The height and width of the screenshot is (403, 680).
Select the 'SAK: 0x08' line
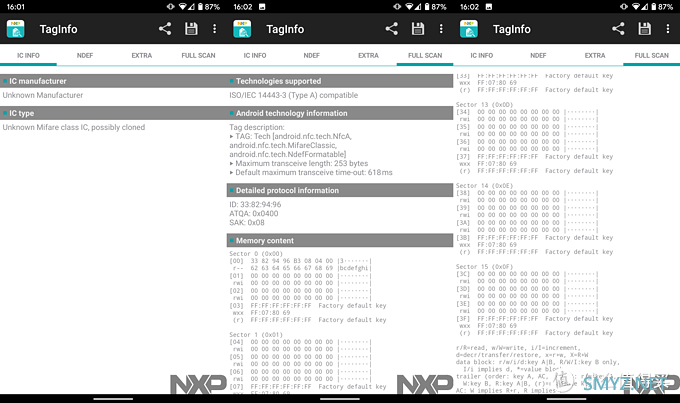click(x=247, y=223)
